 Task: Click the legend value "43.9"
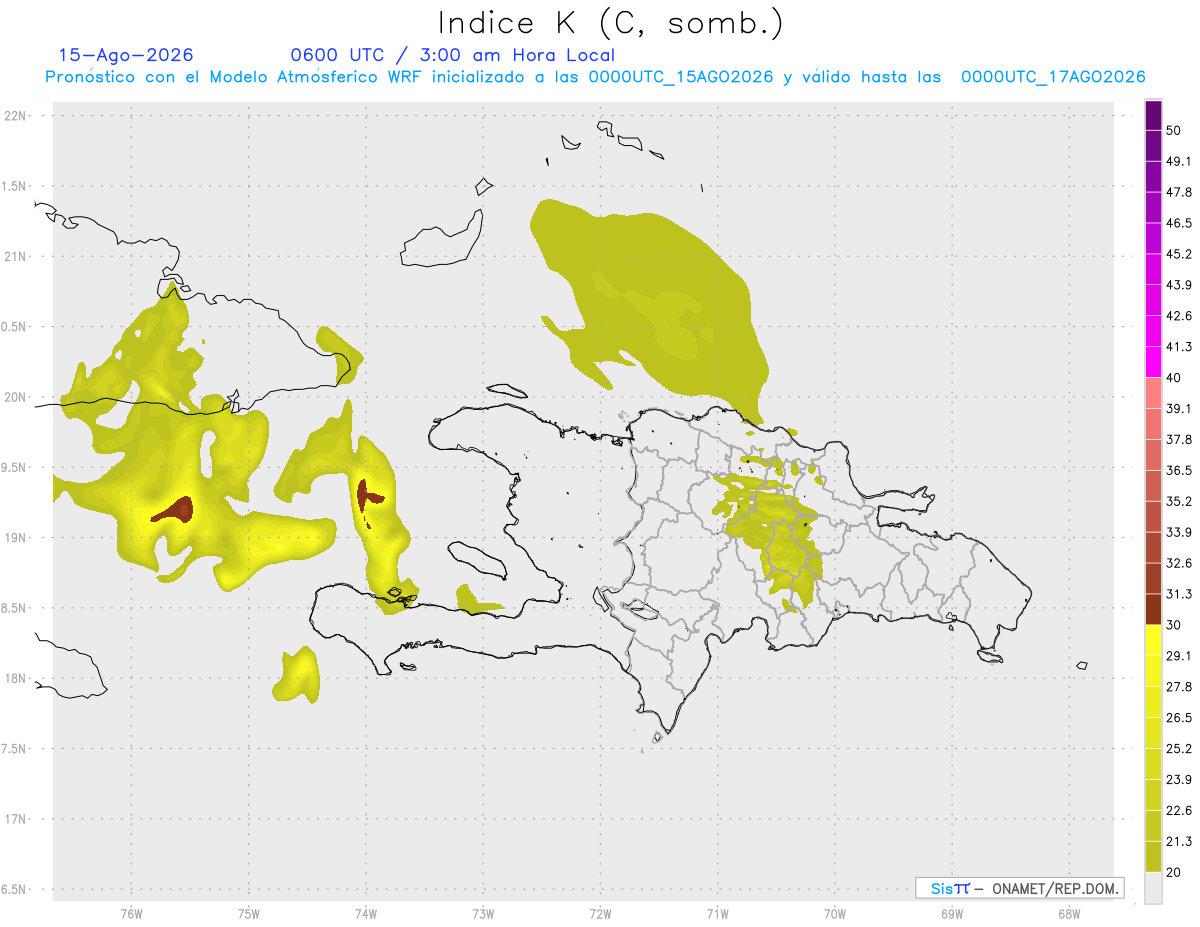[1179, 285]
